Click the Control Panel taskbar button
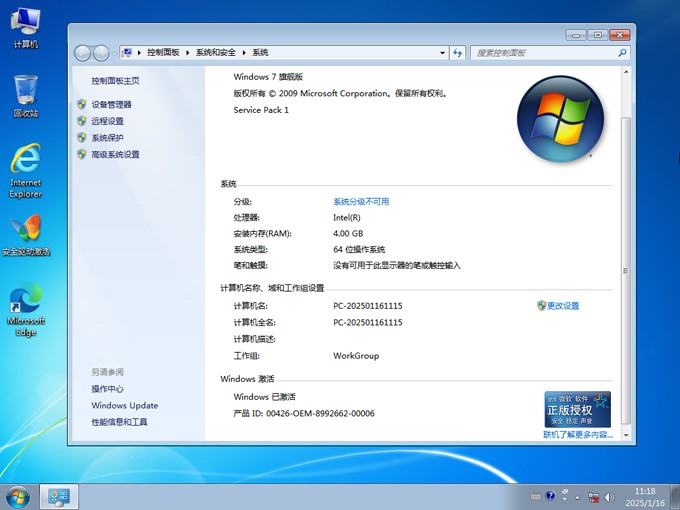This screenshot has width=680, height=510. (59, 497)
